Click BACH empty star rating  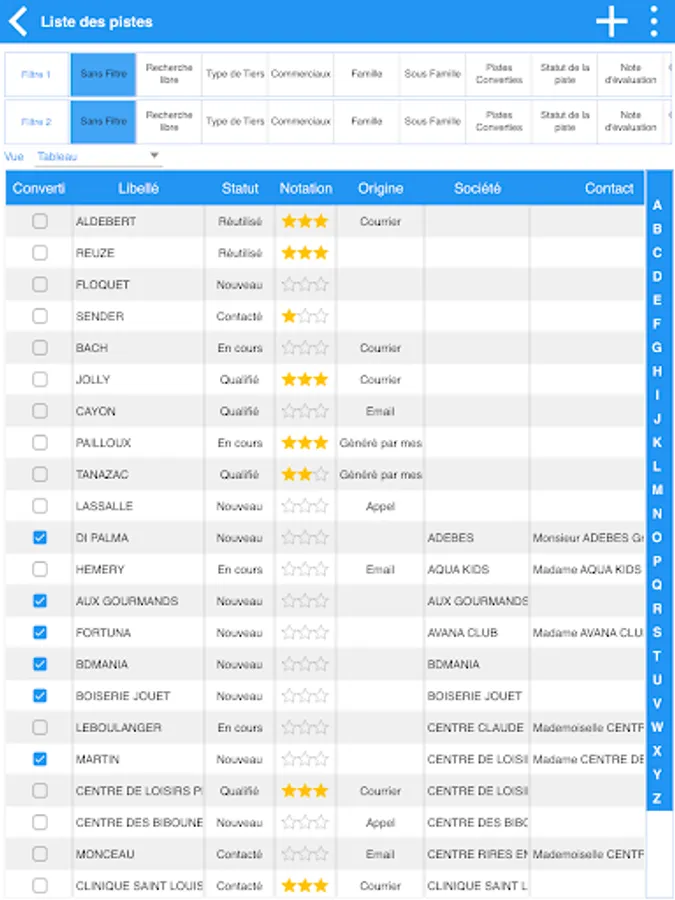(x=305, y=348)
